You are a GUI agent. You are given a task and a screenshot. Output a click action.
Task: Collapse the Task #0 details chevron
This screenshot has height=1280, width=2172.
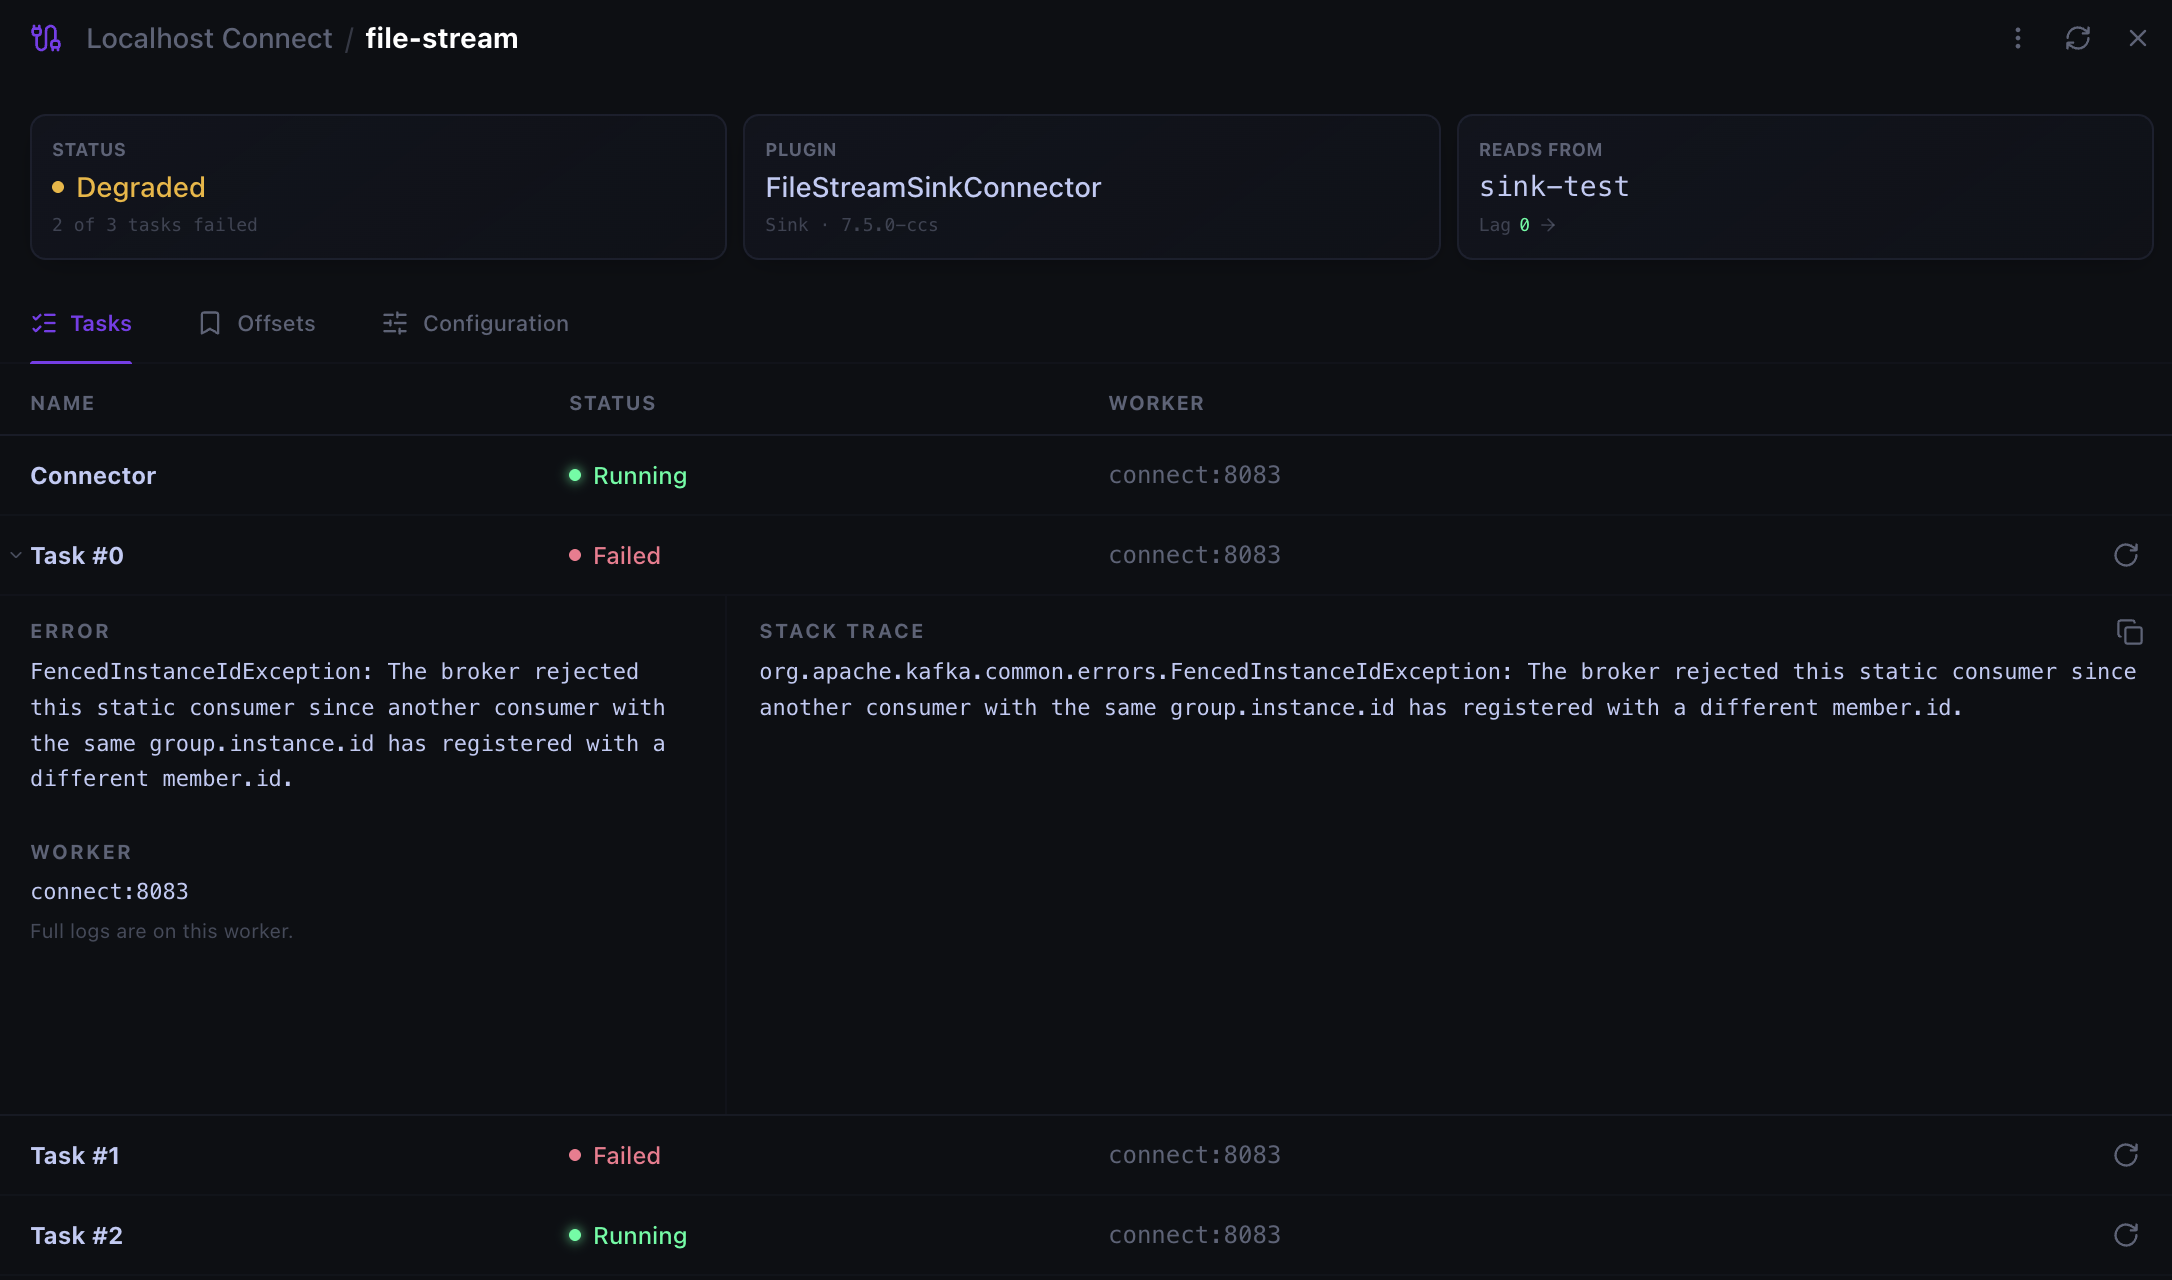16,555
